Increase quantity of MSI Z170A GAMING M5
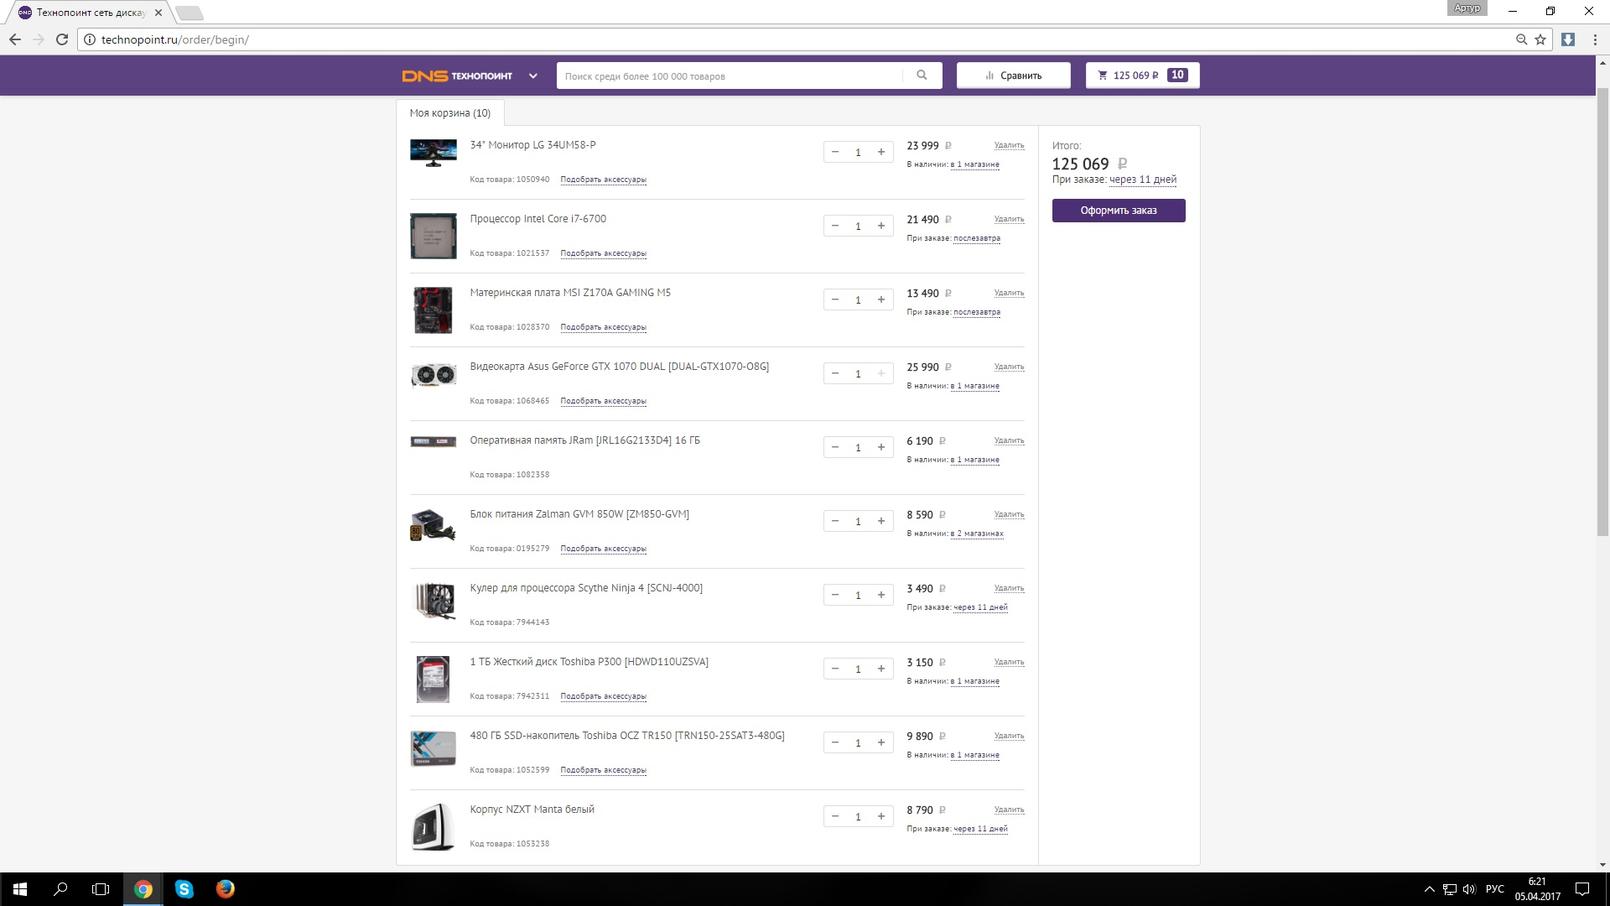The width and height of the screenshot is (1610, 906). pos(881,300)
